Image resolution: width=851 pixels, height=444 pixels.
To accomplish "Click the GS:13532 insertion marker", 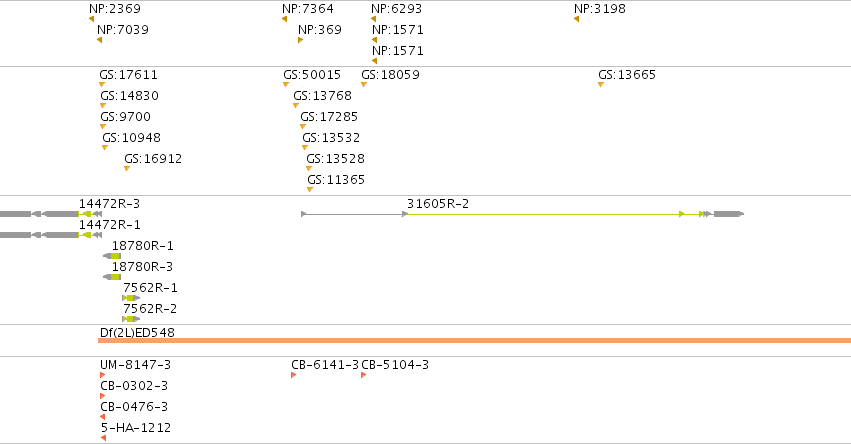I will coord(305,148).
